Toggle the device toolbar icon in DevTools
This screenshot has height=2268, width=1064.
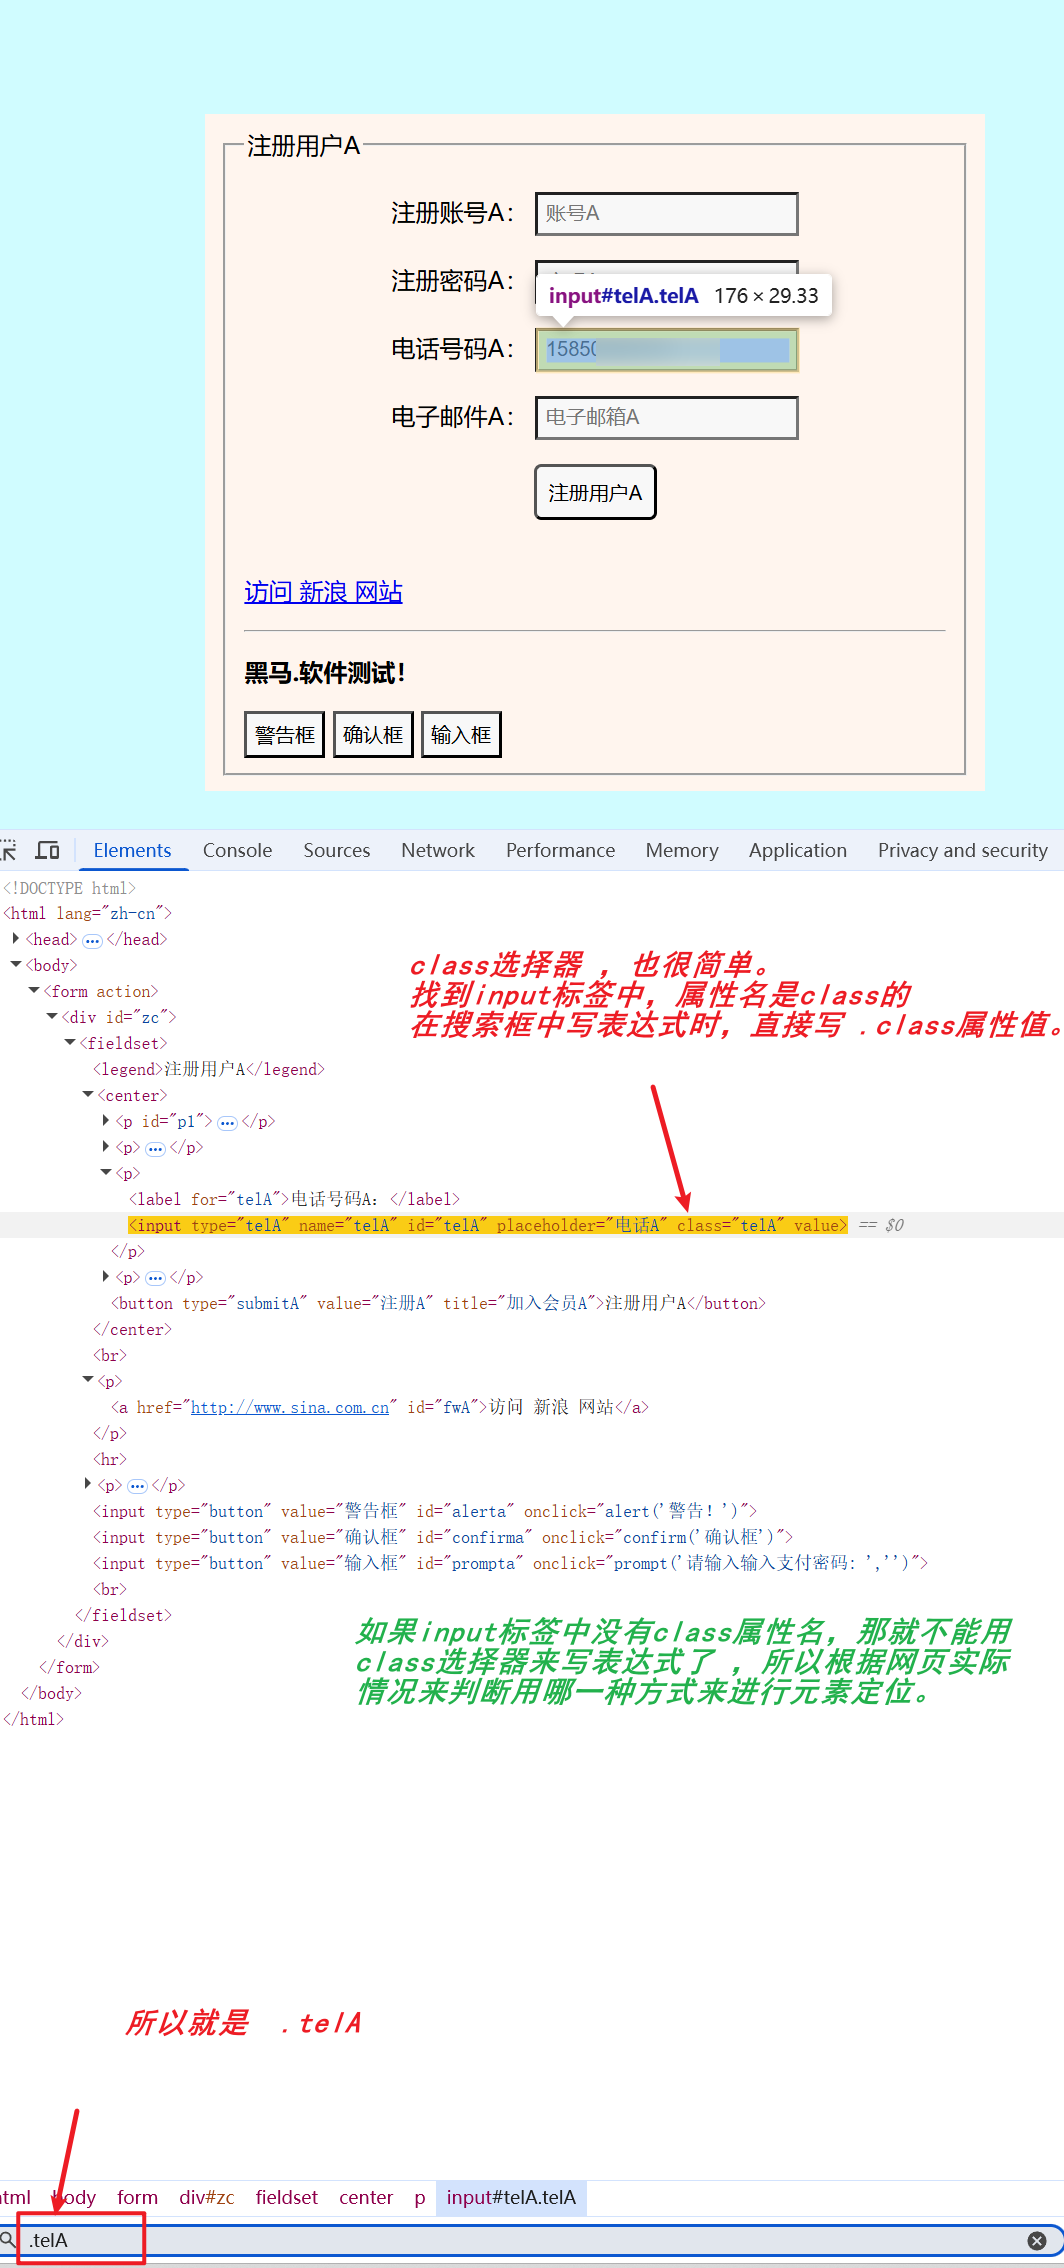point(47,850)
